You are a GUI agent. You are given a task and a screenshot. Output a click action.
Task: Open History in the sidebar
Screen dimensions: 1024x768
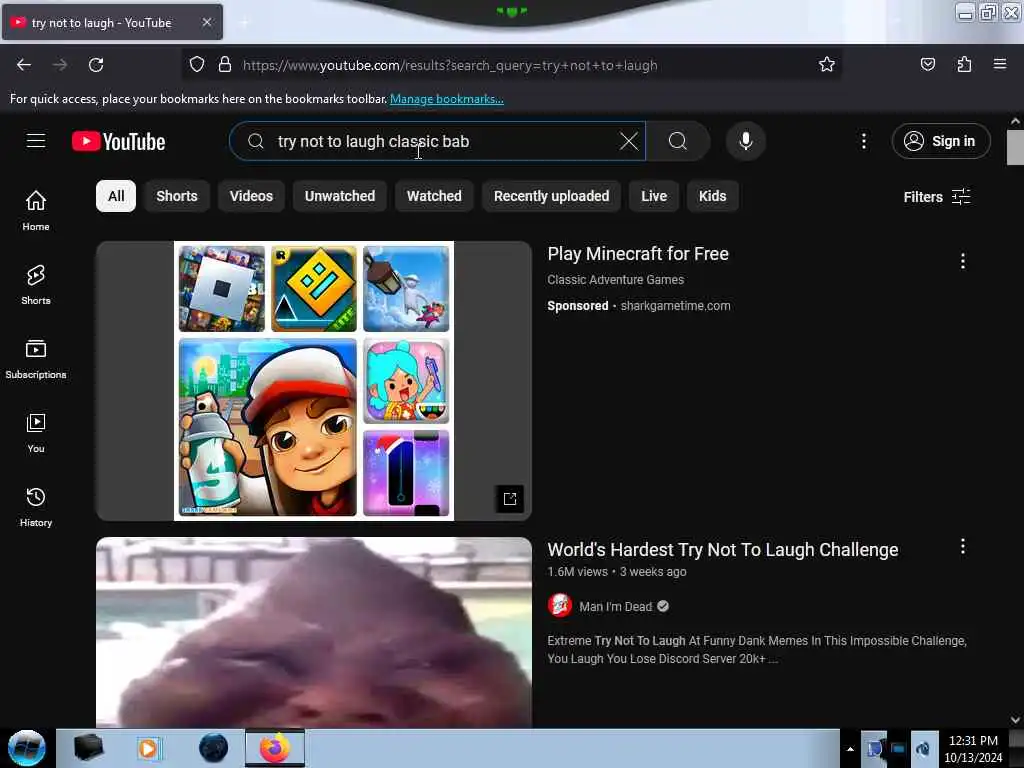pyautogui.click(x=36, y=507)
